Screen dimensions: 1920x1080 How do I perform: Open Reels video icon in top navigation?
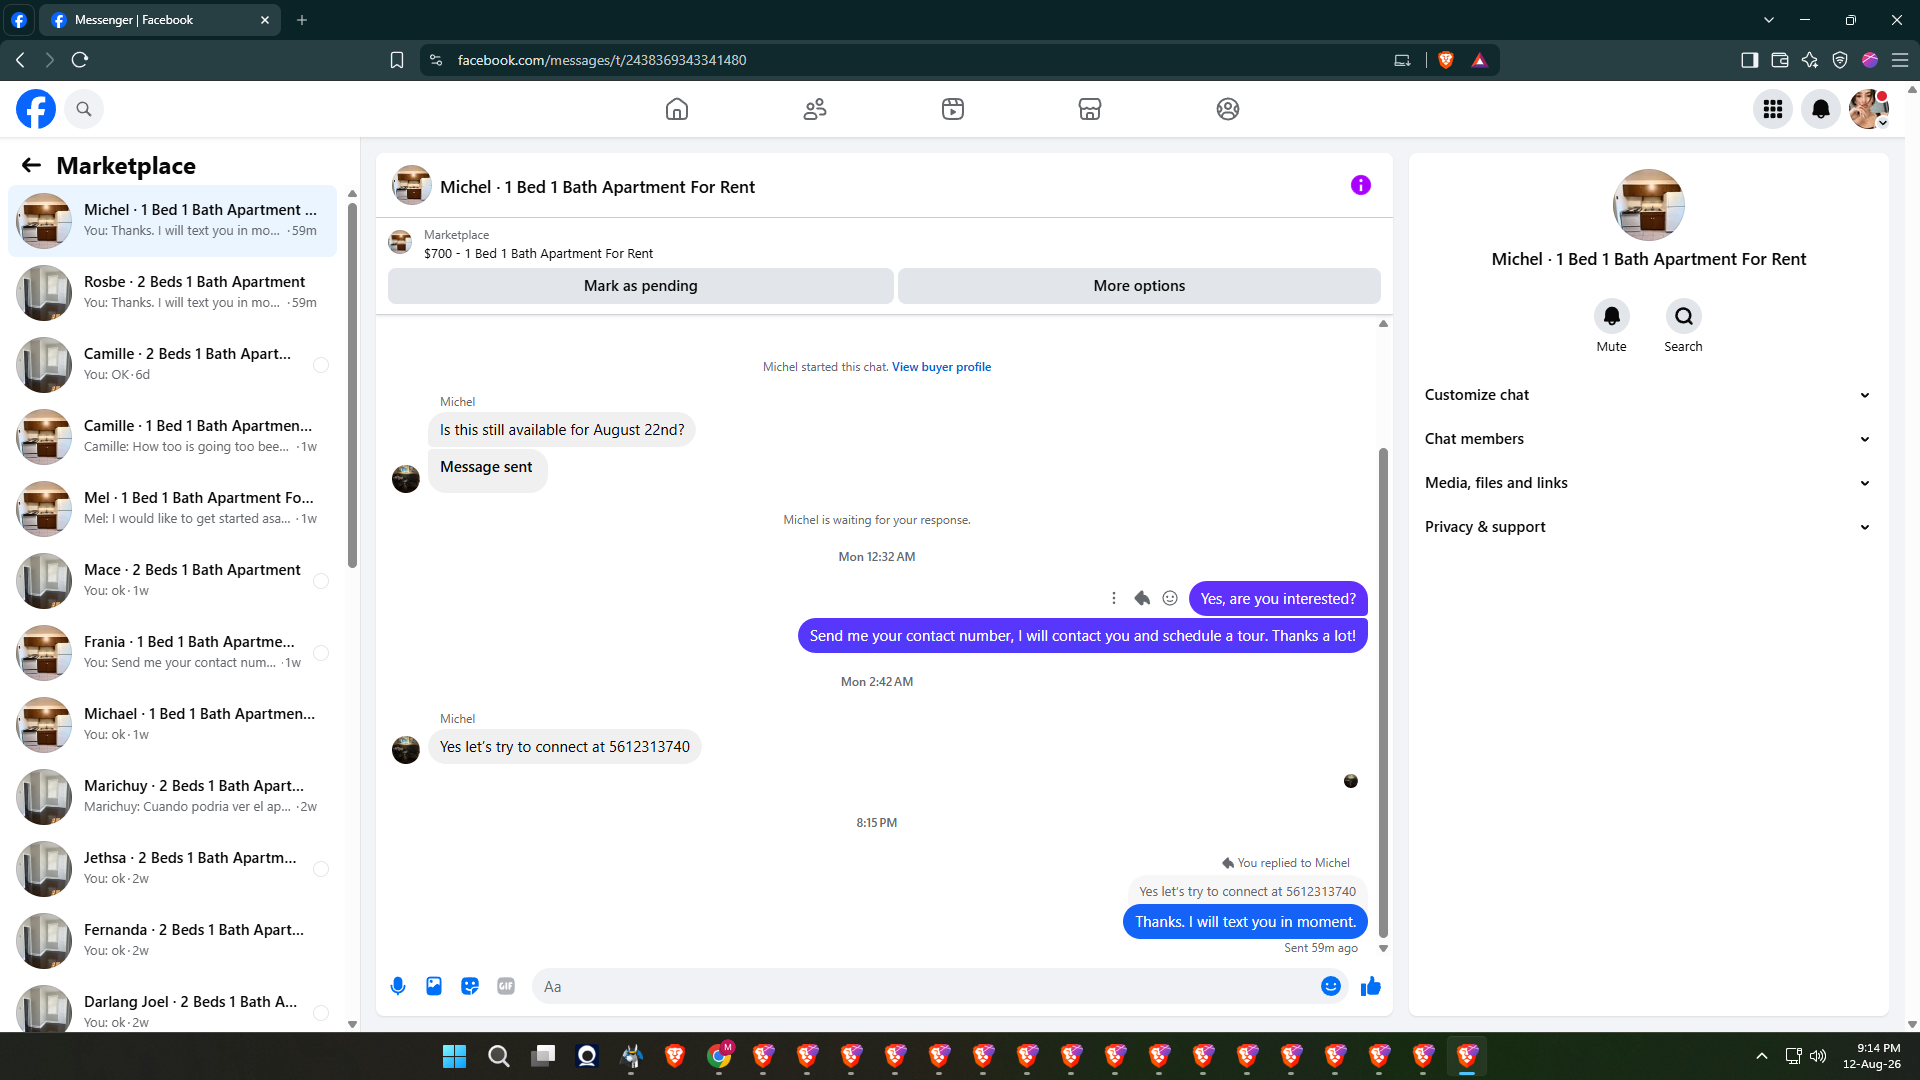[953, 109]
